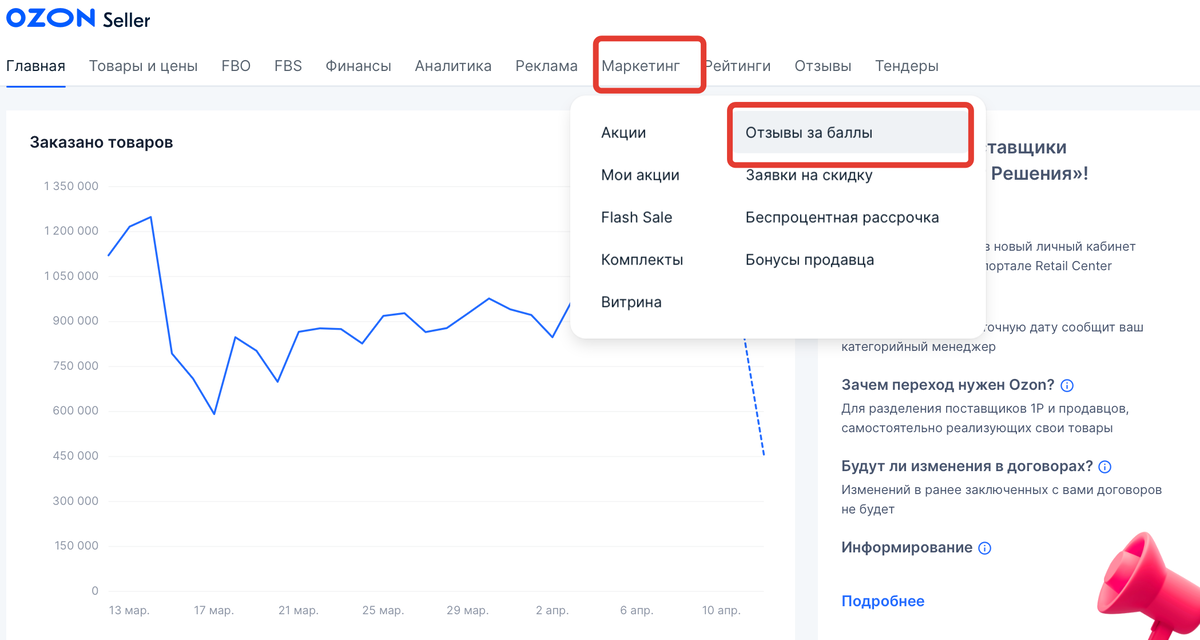This screenshot has width=1200, height=640.
Task: Select Отзывы за баллы menu entry
Action: point(850,133)
